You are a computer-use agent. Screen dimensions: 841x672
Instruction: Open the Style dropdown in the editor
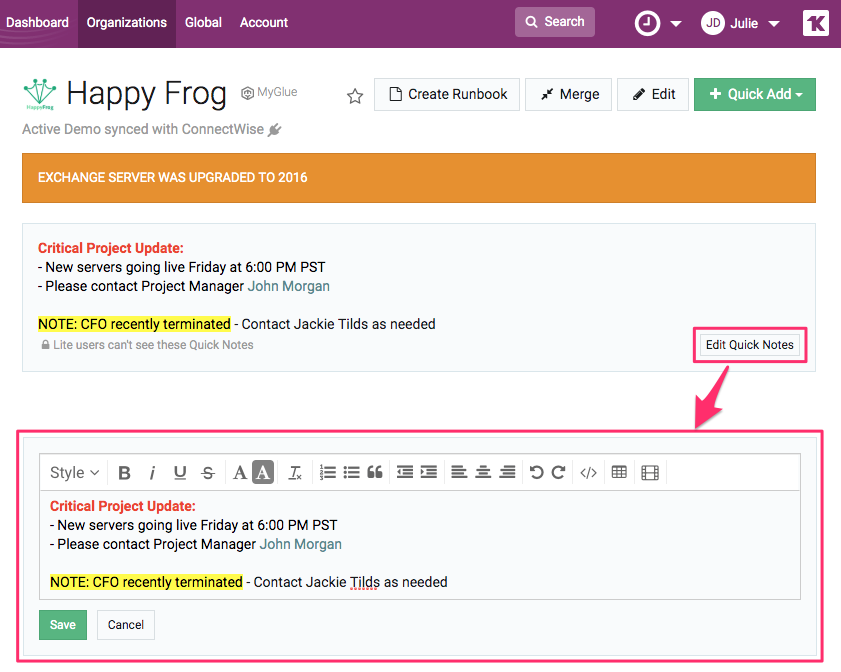click(75, 473)
